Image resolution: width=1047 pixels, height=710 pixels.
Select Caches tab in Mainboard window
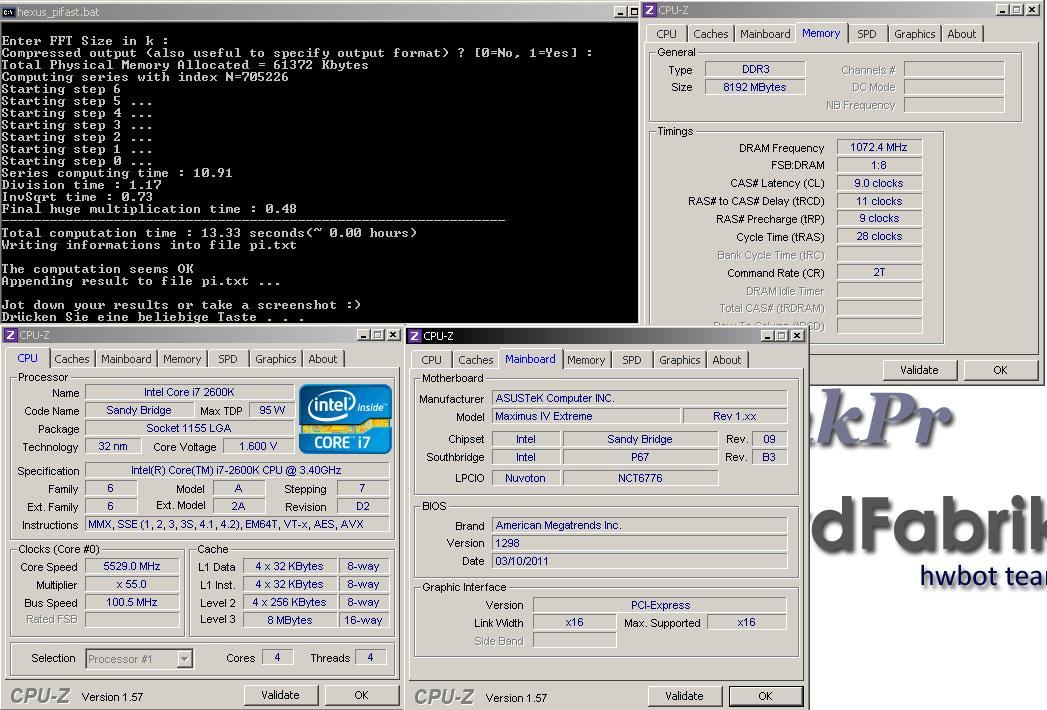tap(475, 359)
